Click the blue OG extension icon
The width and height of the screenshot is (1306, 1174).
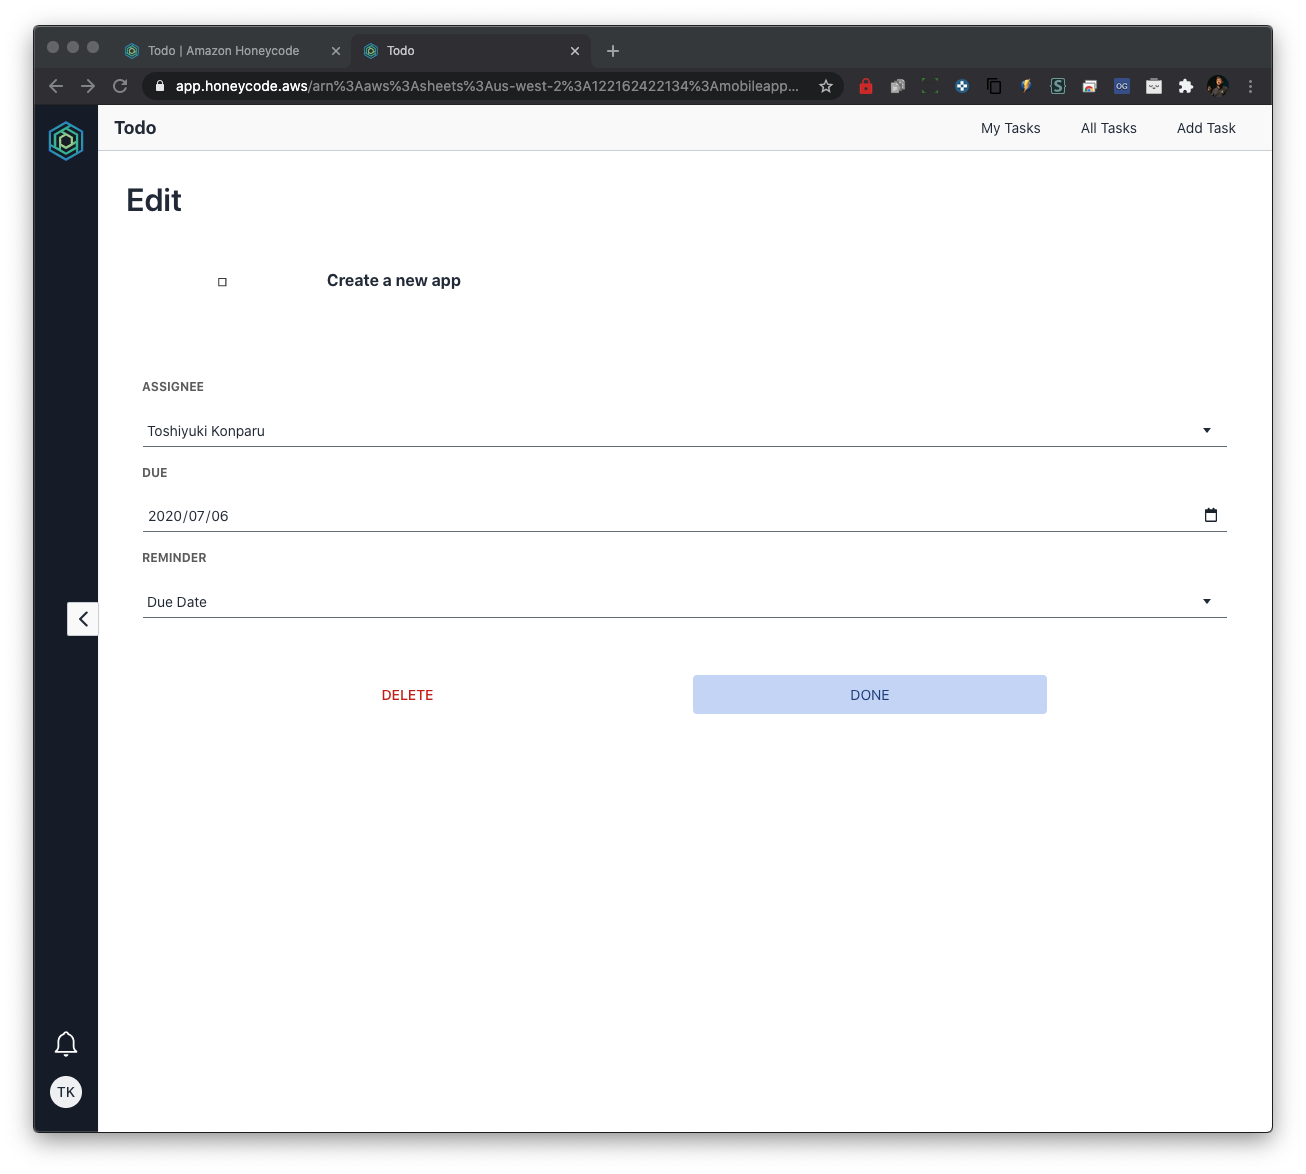coord(1122,86)
